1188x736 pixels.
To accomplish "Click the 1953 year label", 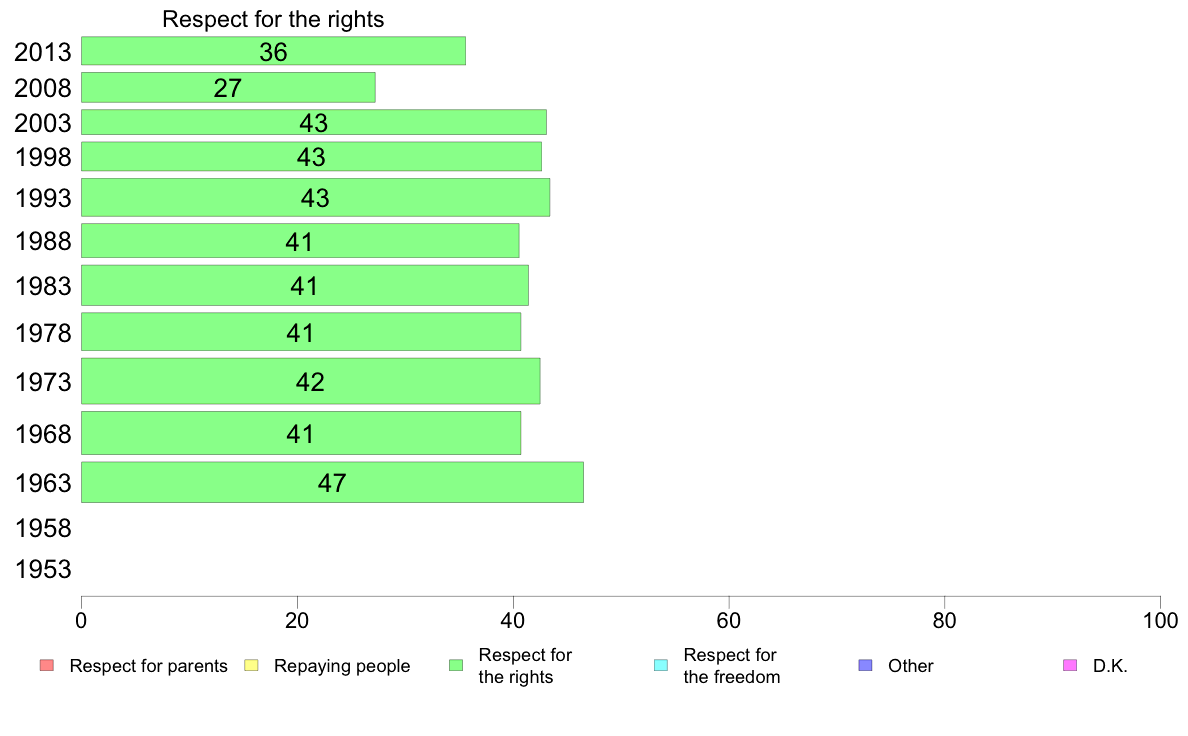I will point(43,569).
